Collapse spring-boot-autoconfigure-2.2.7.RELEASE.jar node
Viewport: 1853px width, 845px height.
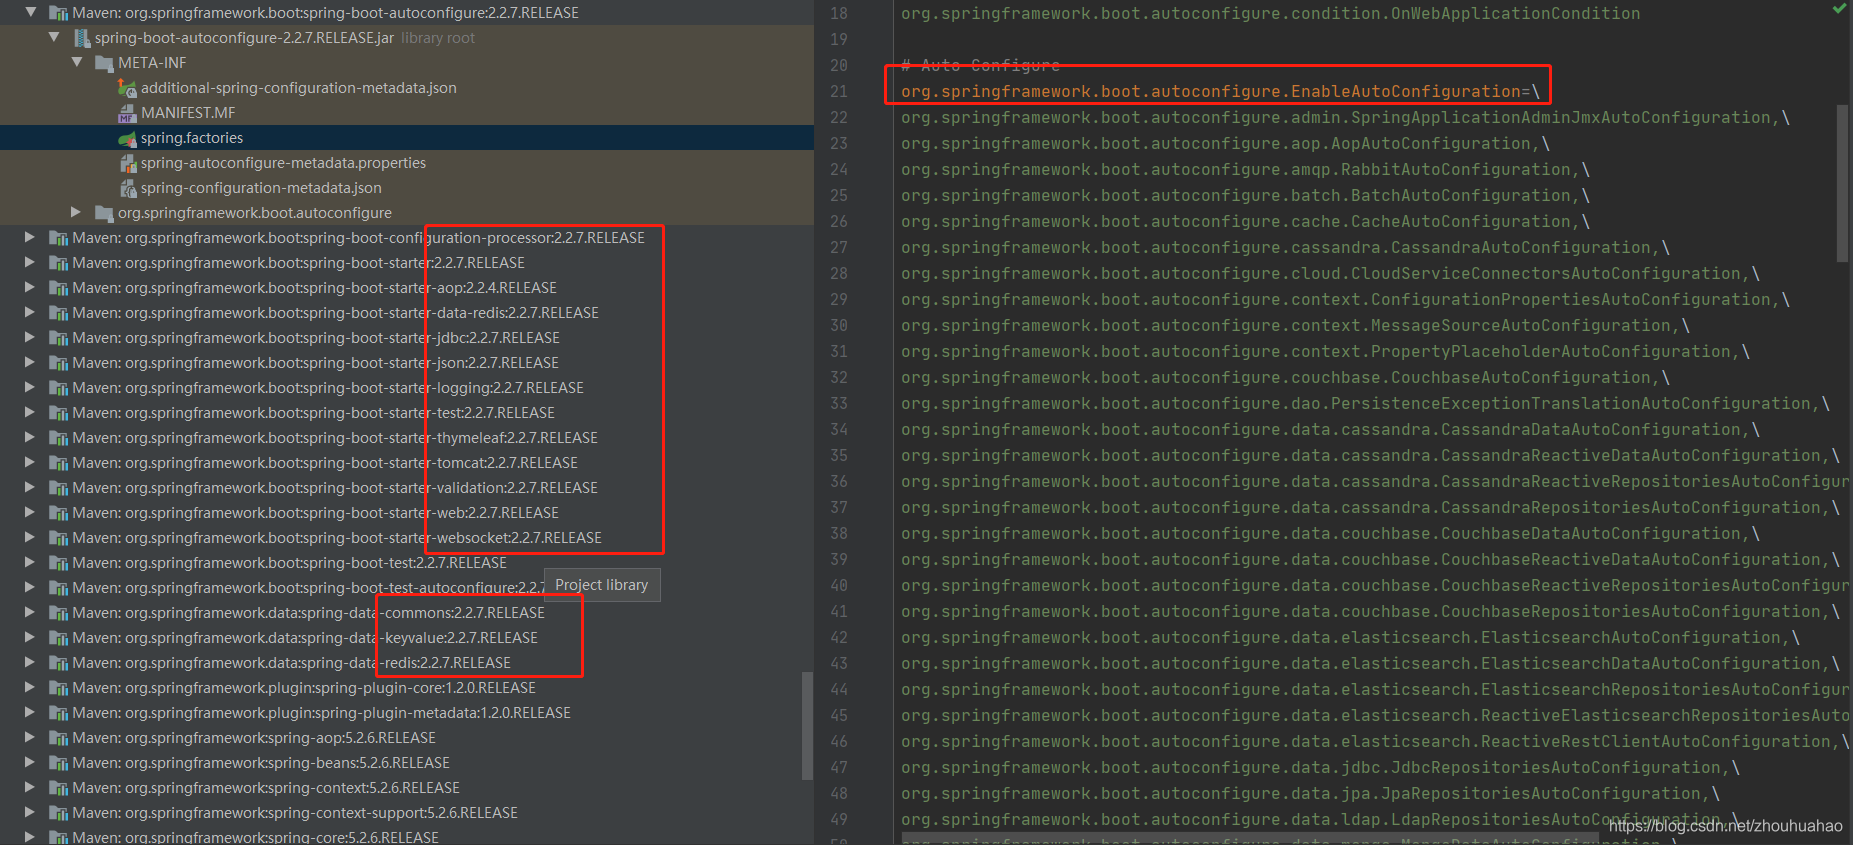point(54,38)
